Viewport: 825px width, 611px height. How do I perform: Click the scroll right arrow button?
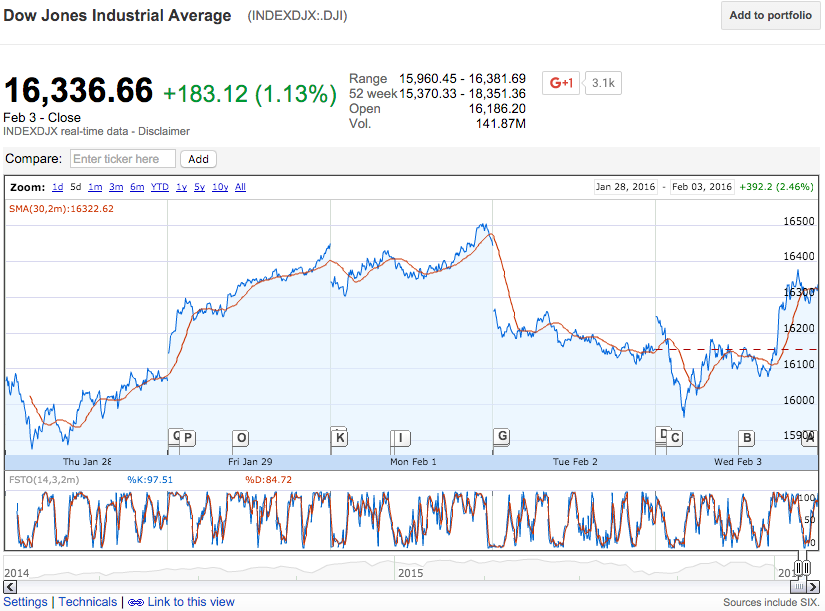coord(813,587)
